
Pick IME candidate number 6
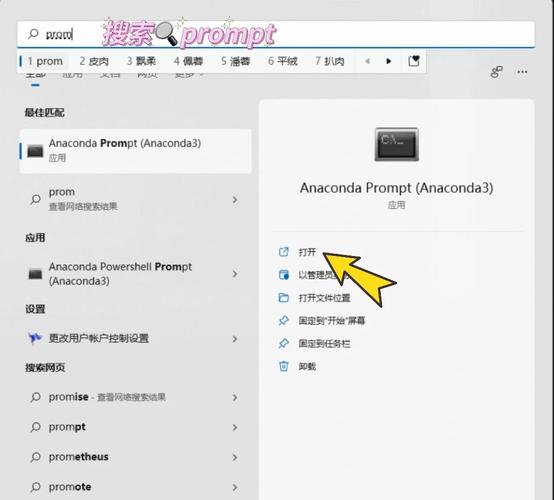283,61
